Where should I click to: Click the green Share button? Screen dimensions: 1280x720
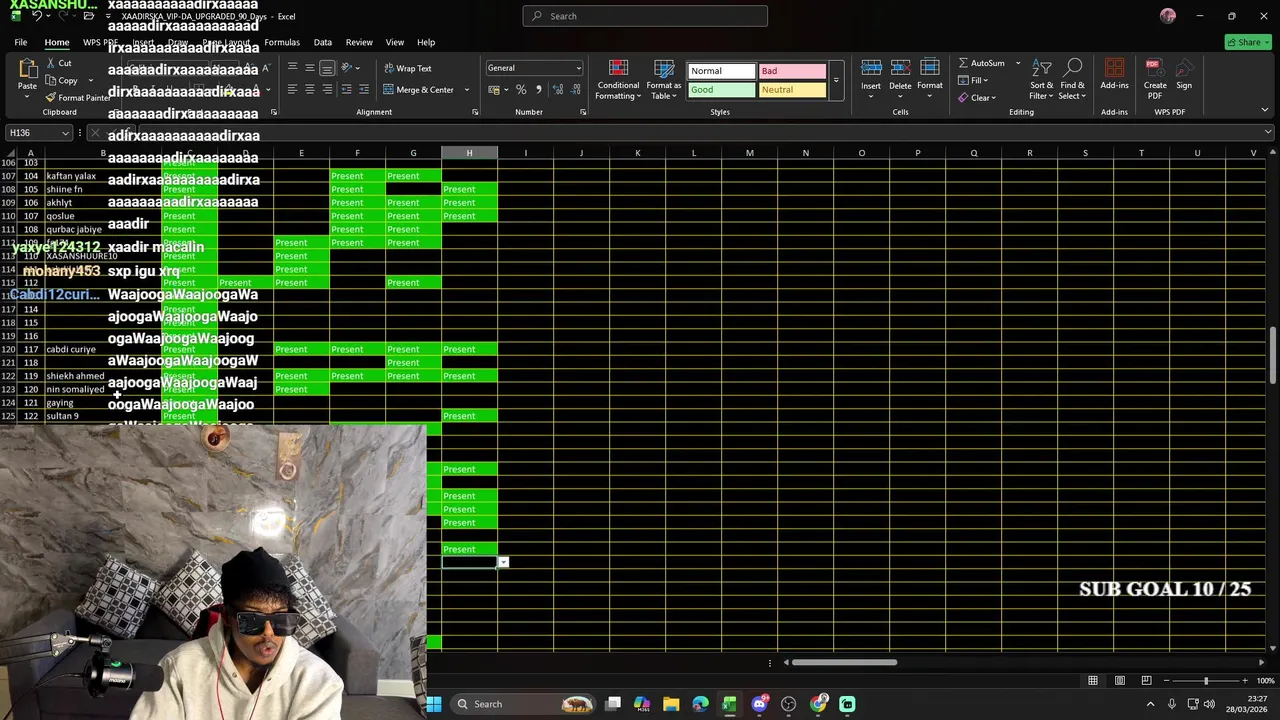tap(1248, 42)
